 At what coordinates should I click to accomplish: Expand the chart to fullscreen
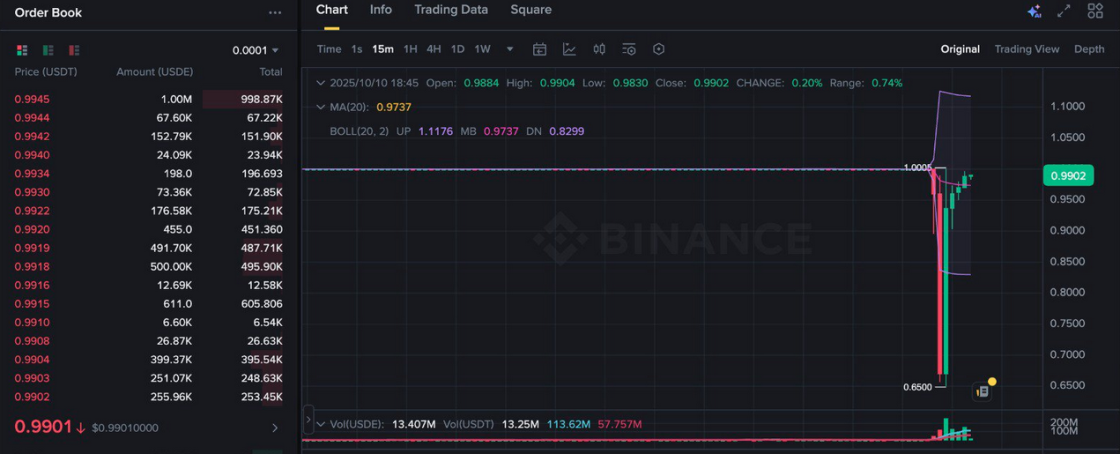pyautogui.click(x=1064, y=11)
